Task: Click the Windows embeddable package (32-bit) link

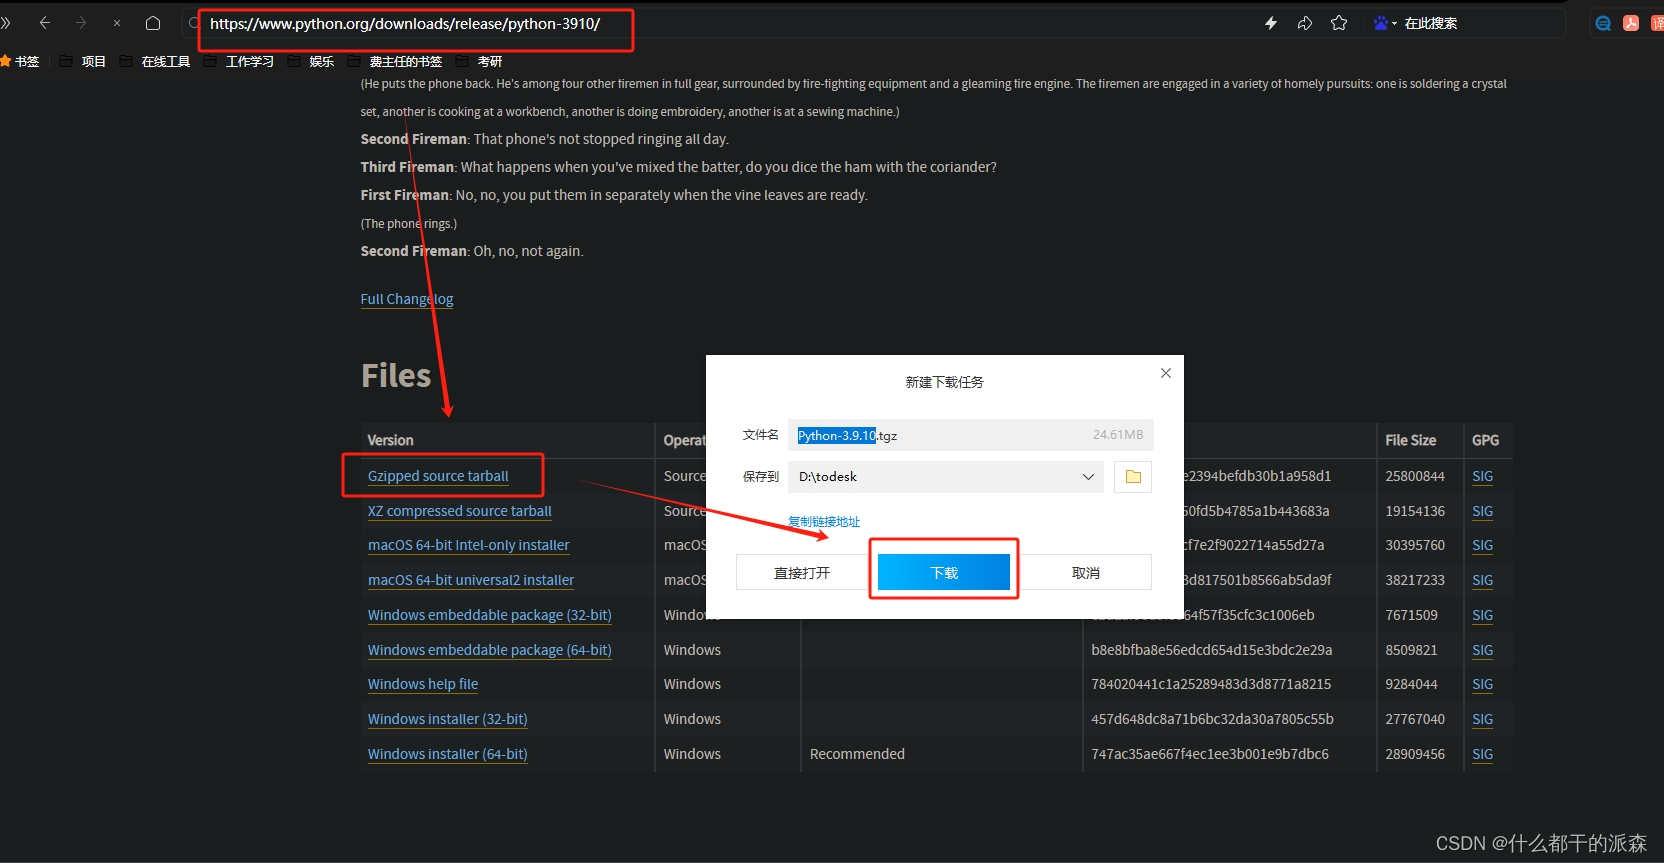Action: click(490, 615)
